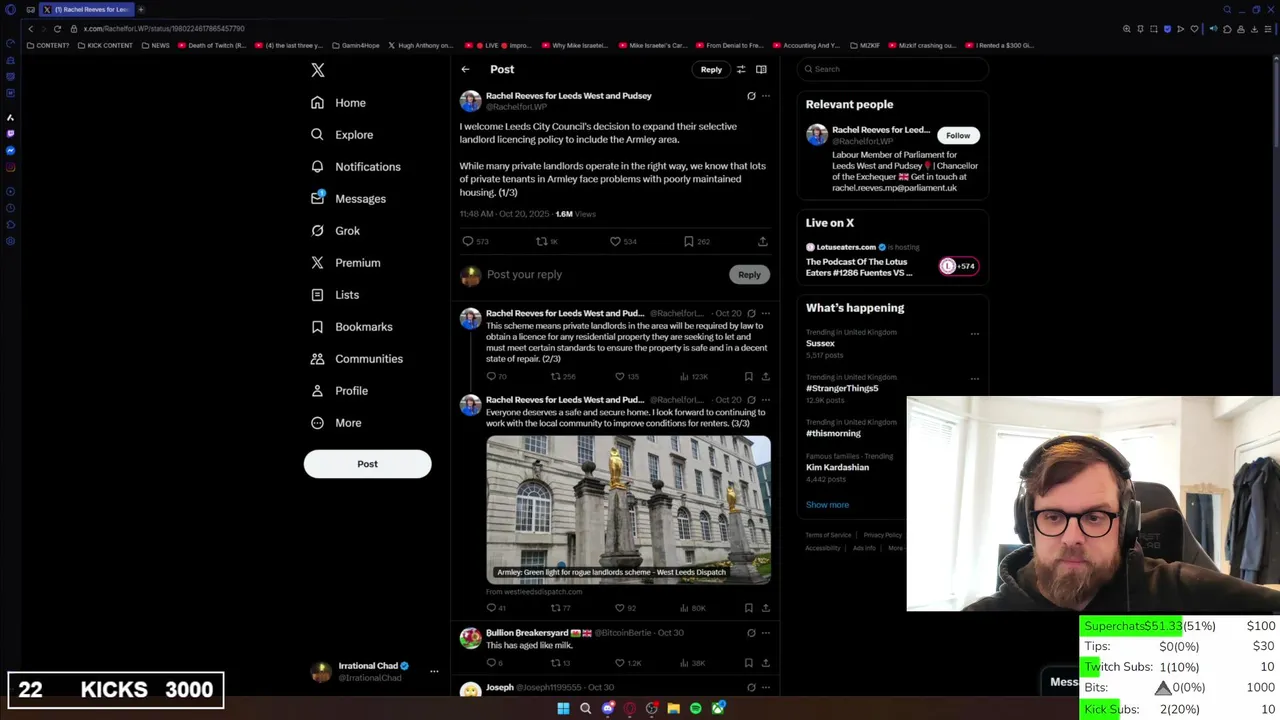This screenshot has width=1280, height=720.
Task: Open the MIZKIF bookmark folder
Action: tap(865, 45)
